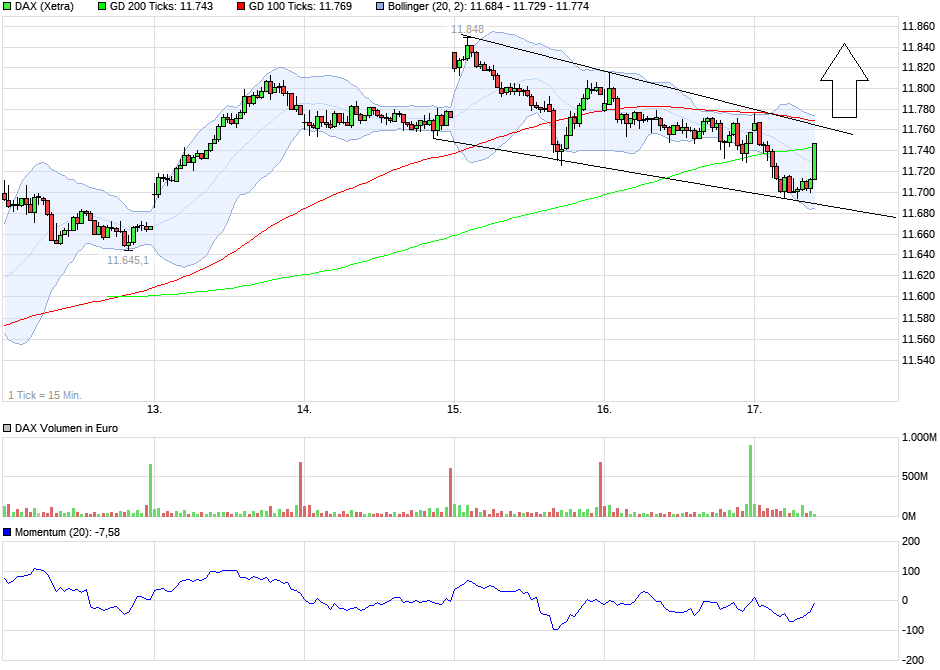
Task: Click the price axis value 11.740
Action: pyautogui.click(x=918, y=150)
